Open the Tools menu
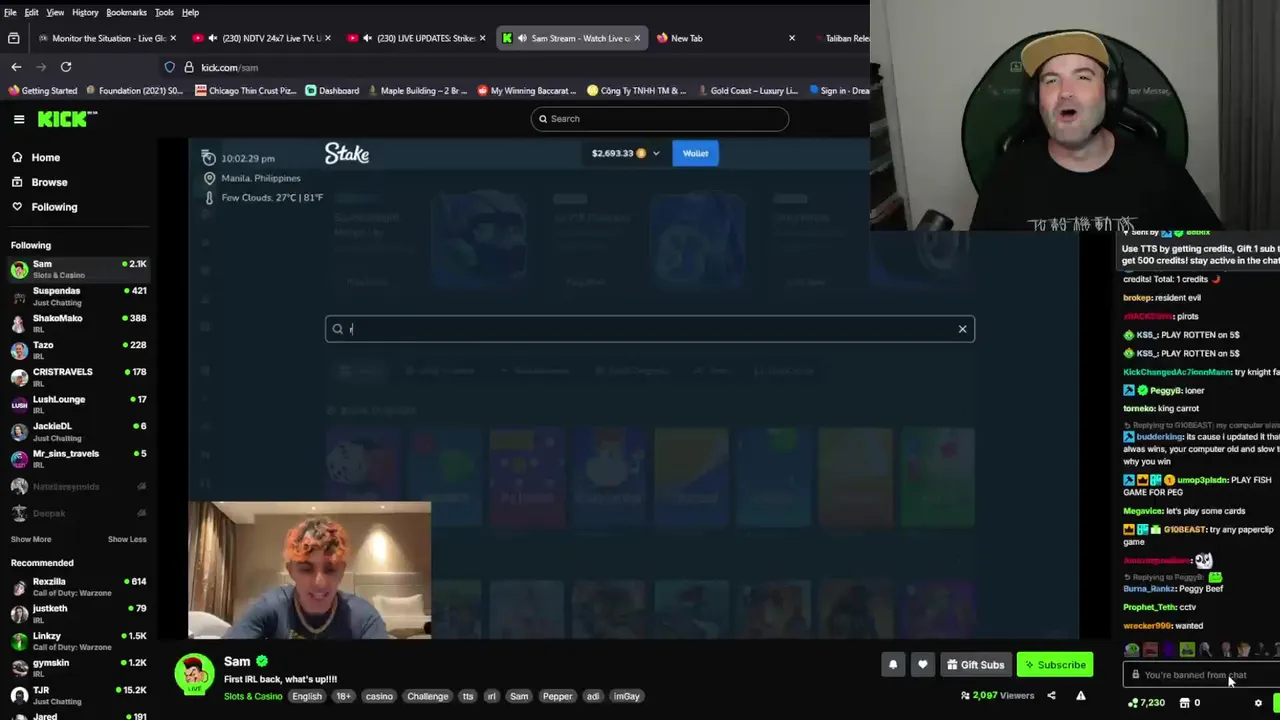 point(164,12)
